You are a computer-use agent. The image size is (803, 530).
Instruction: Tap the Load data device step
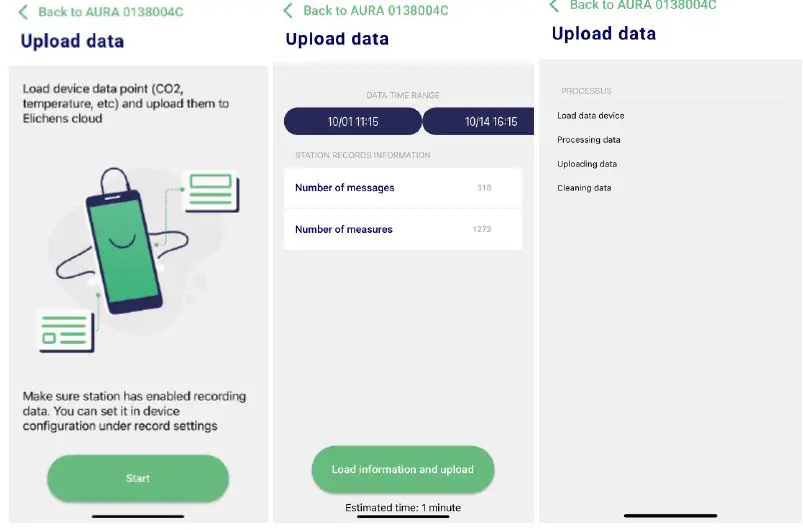[591, 116]
